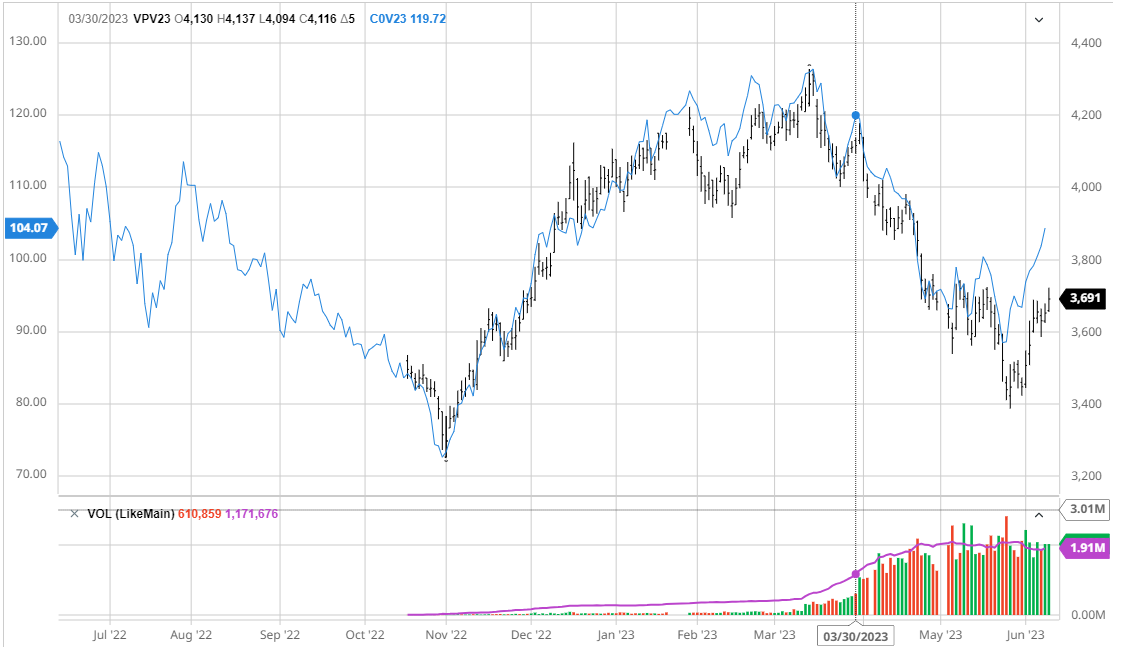
Task: Click the 3.01M volume axis label
Action: (x=1086, y=510)
